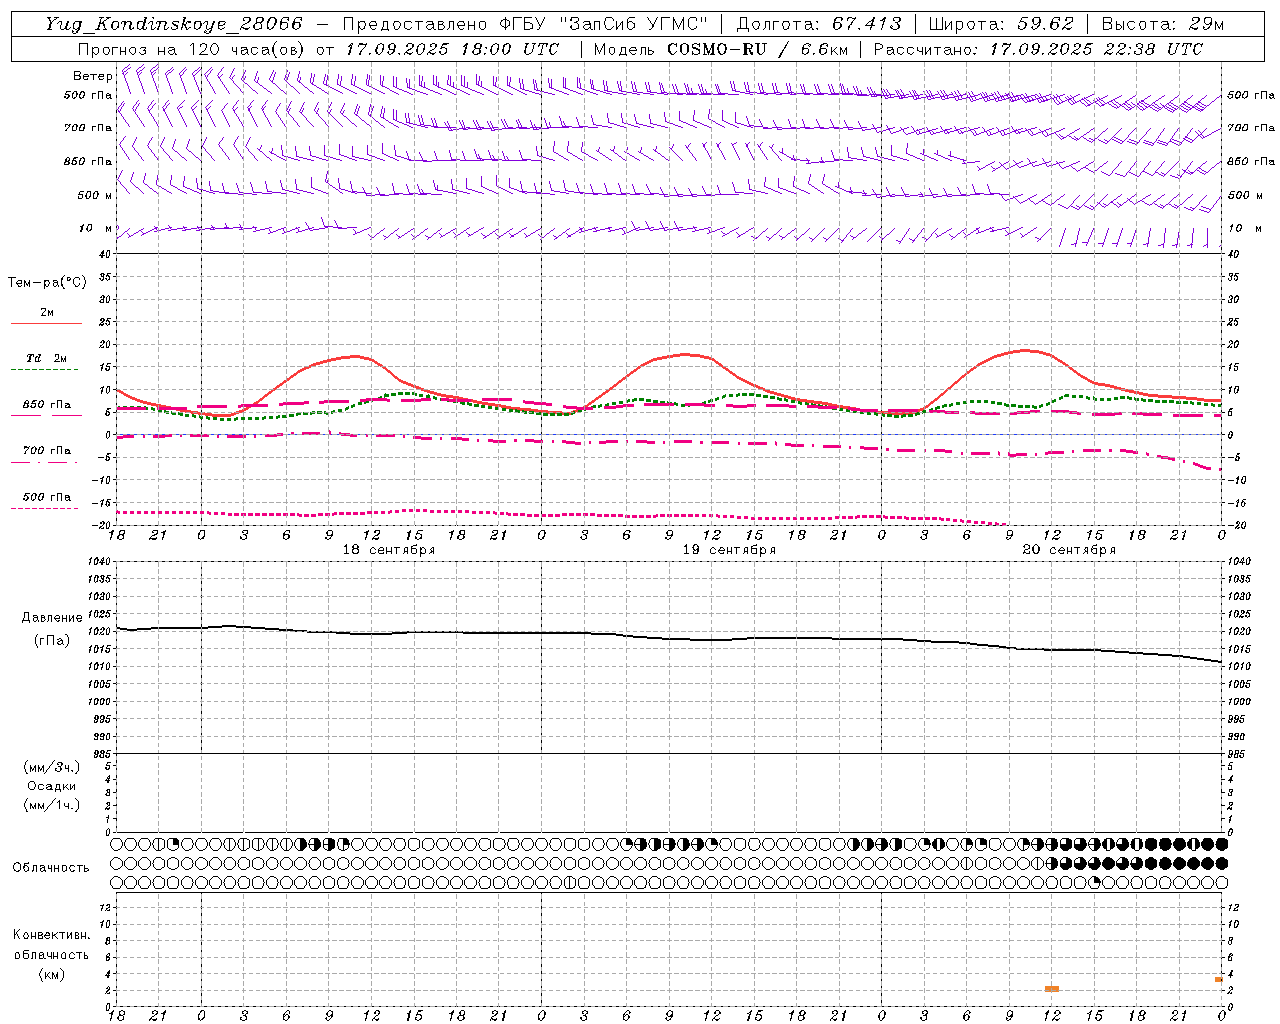The height and width of the screenshot is (1024, 1280).
Task: Click the Долгота: 67.413 header value
Action: click(x=819, y=24)
